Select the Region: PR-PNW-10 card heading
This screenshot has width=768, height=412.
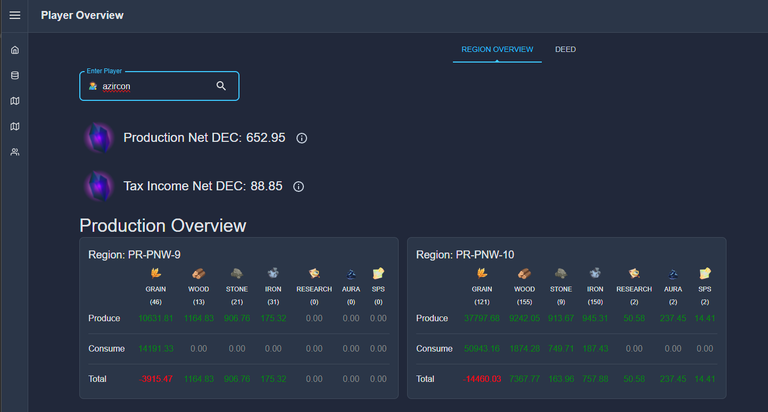pos(465,255)
